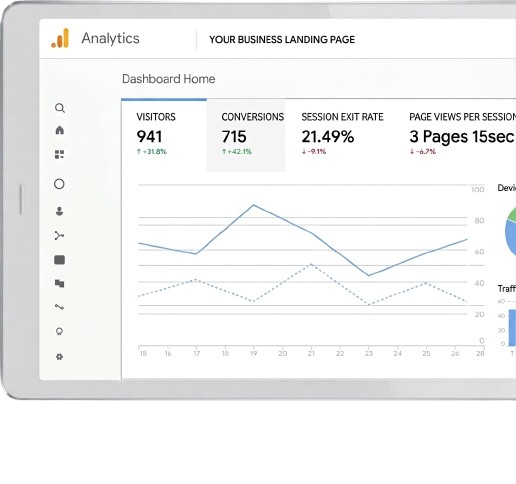This screenshot has width=516, height=484.
Task: Select the Session Exit Rate tab
Action: (x=342, y=136)
